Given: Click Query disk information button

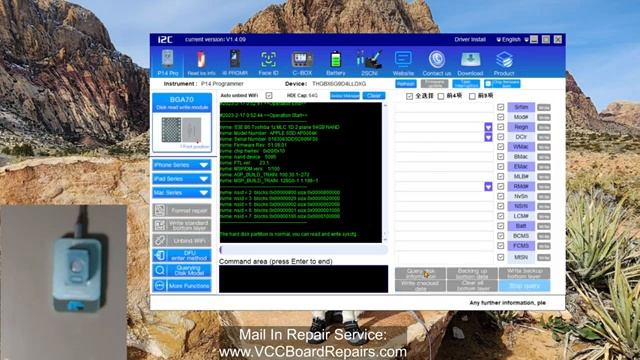Looking at the screenshot, I should tap(420, 273).
